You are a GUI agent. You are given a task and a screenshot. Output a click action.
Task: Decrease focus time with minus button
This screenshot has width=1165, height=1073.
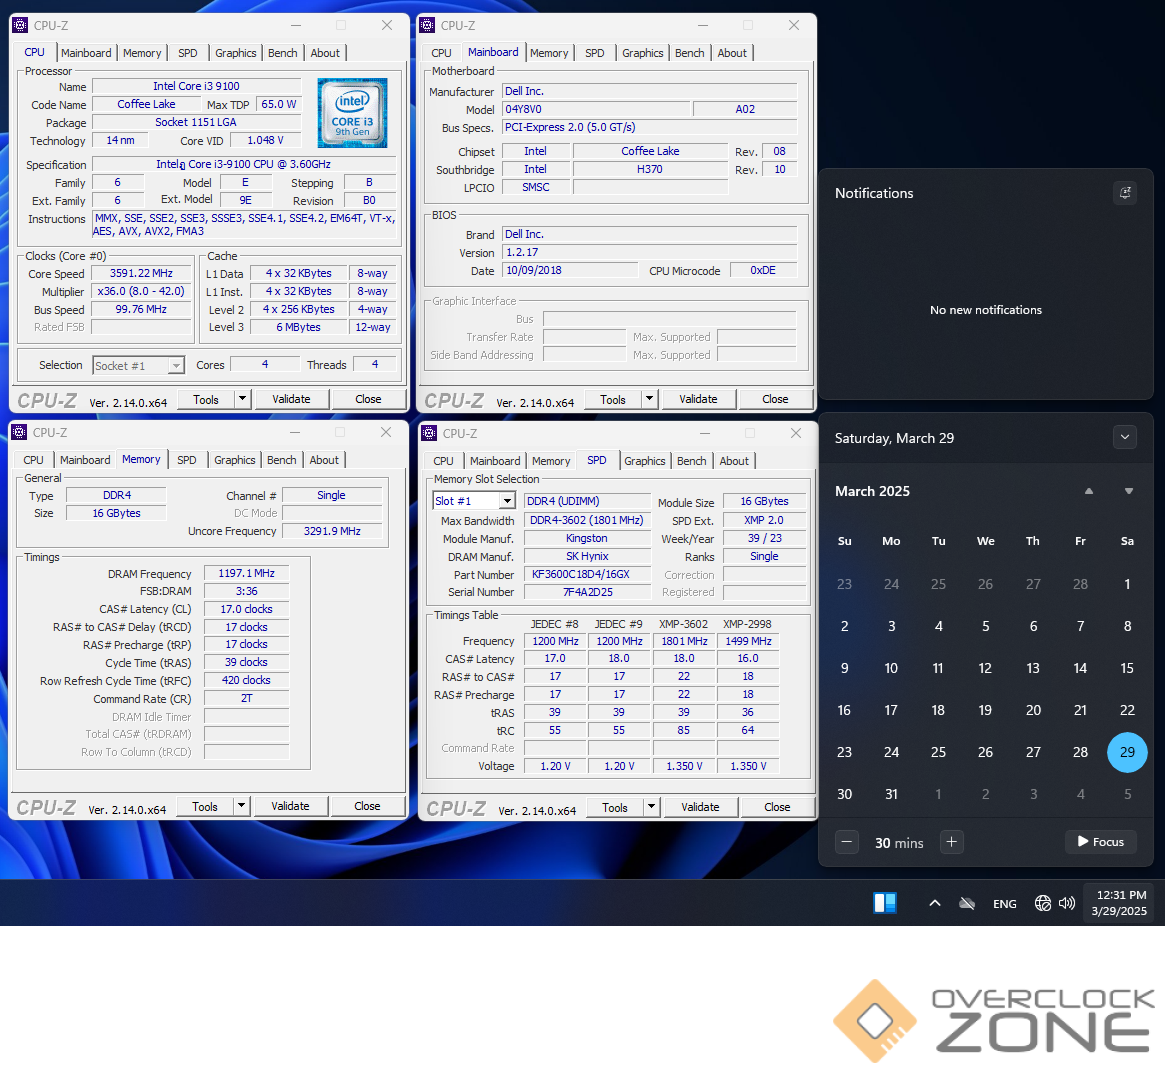click(x=846, y=842)
